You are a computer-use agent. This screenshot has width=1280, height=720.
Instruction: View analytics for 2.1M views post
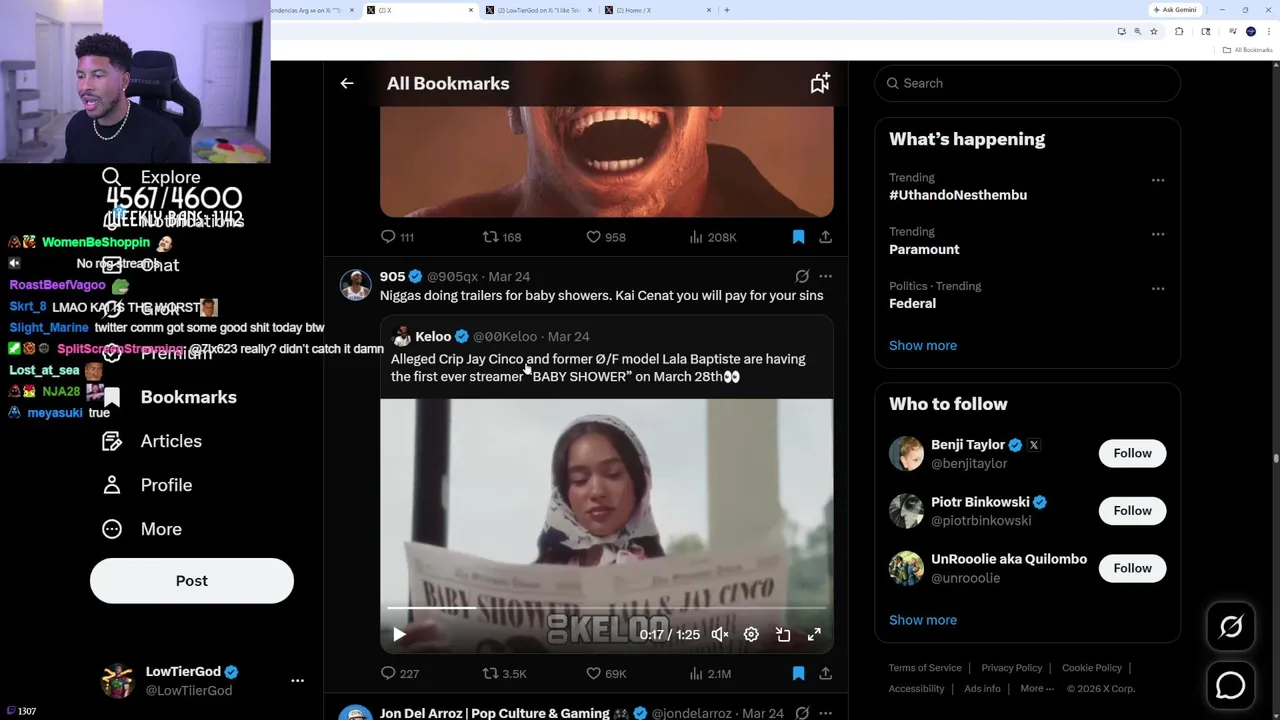(710, 674)
